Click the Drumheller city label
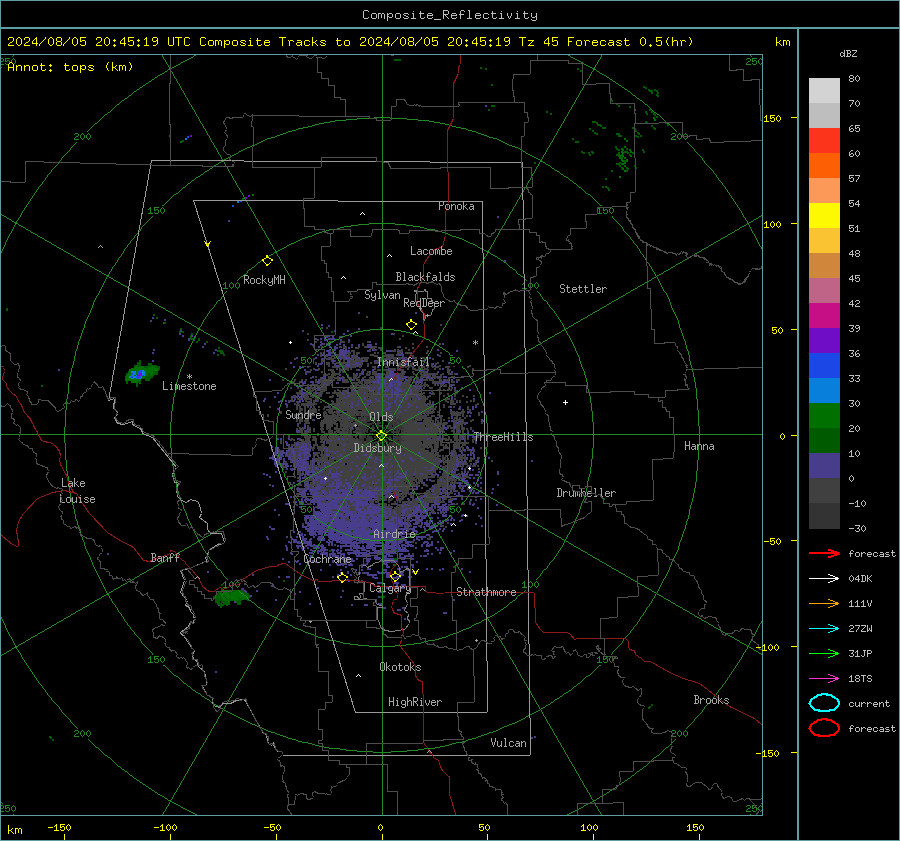The height and width of the screenshot is (841, 900). pyautogui.click(x=586, y=493)
